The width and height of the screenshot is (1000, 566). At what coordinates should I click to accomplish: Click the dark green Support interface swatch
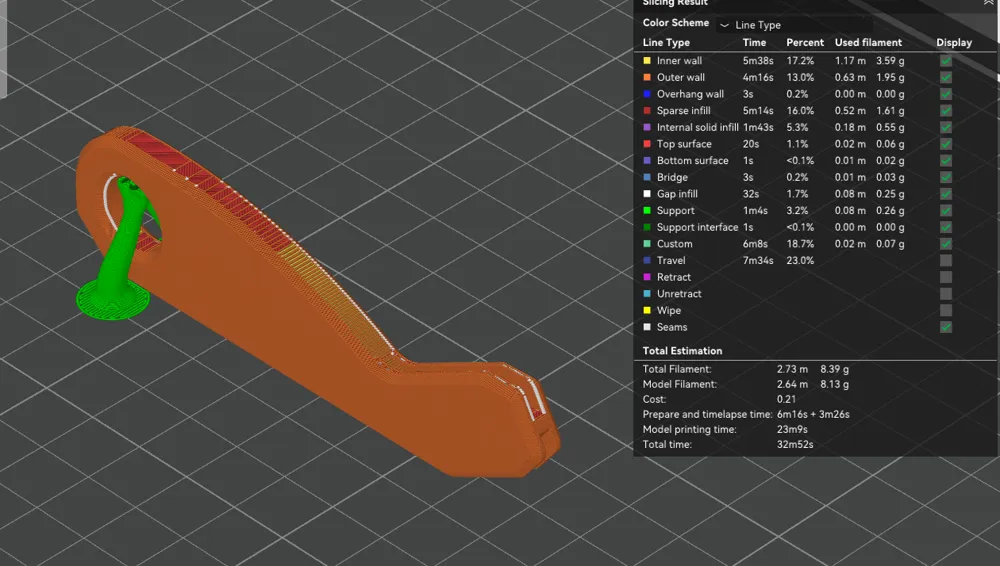647,227
